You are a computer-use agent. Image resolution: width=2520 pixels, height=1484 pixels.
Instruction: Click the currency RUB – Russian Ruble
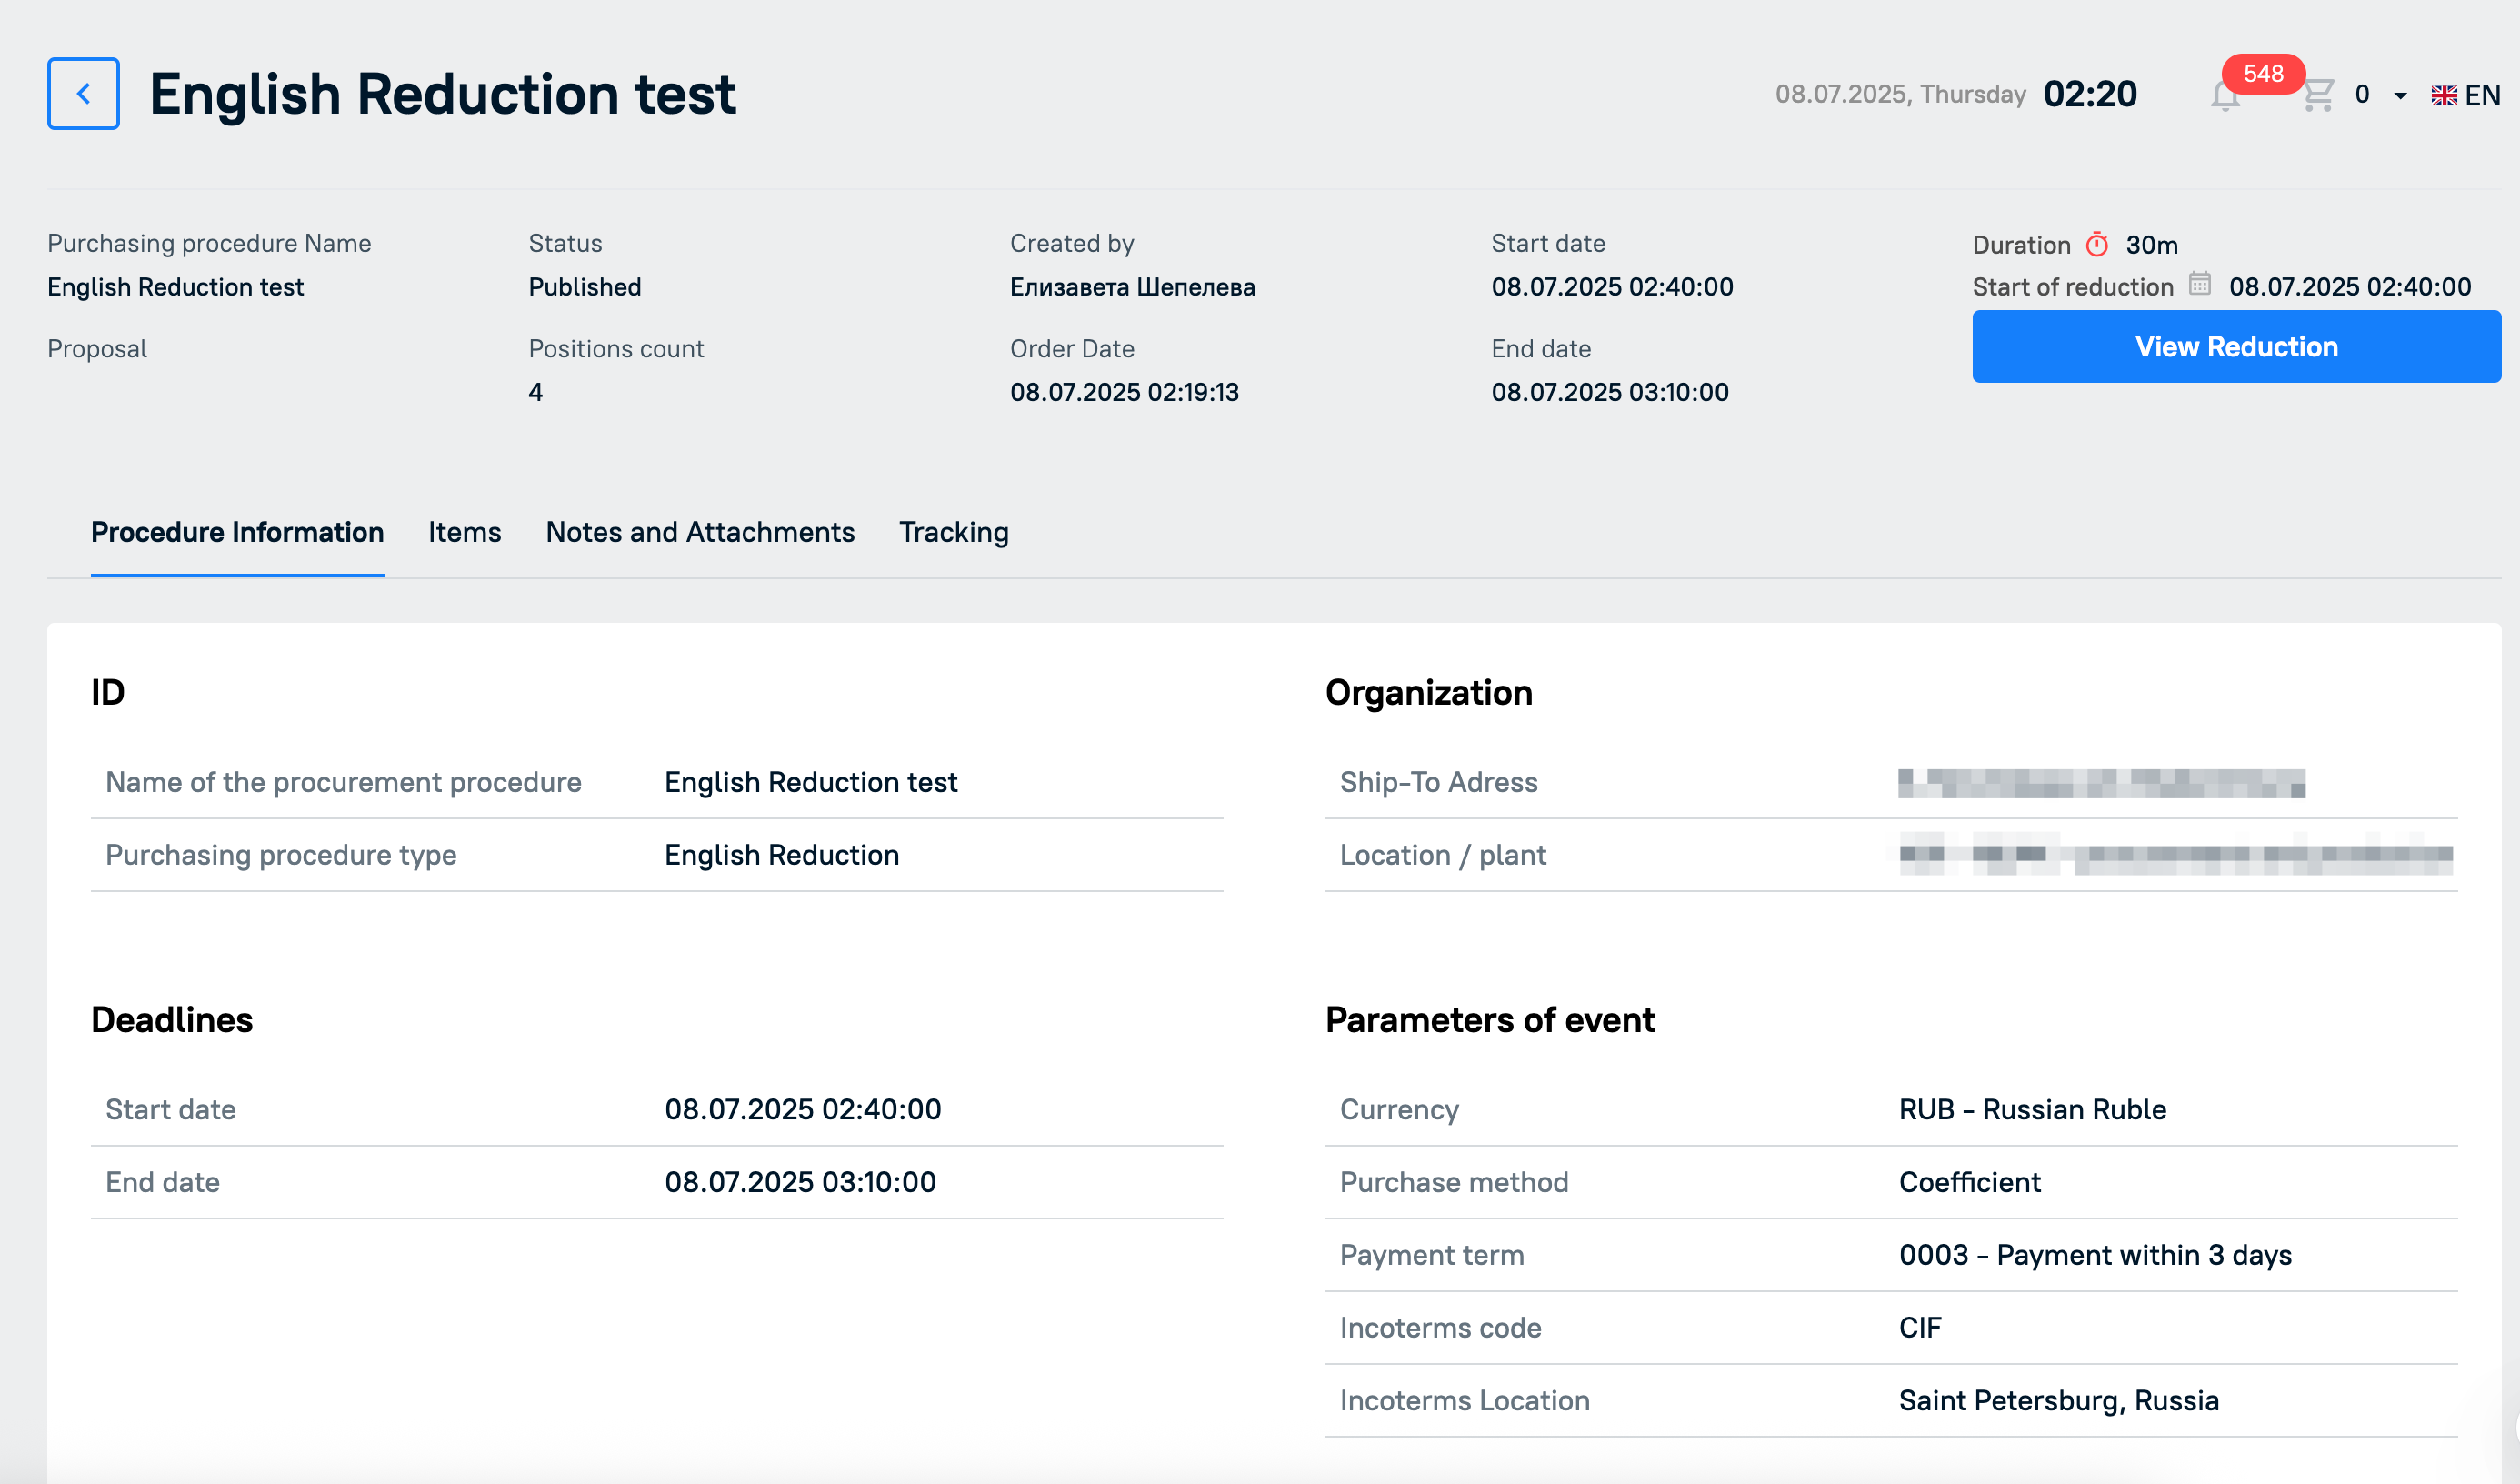[x=2033, y=1109]
